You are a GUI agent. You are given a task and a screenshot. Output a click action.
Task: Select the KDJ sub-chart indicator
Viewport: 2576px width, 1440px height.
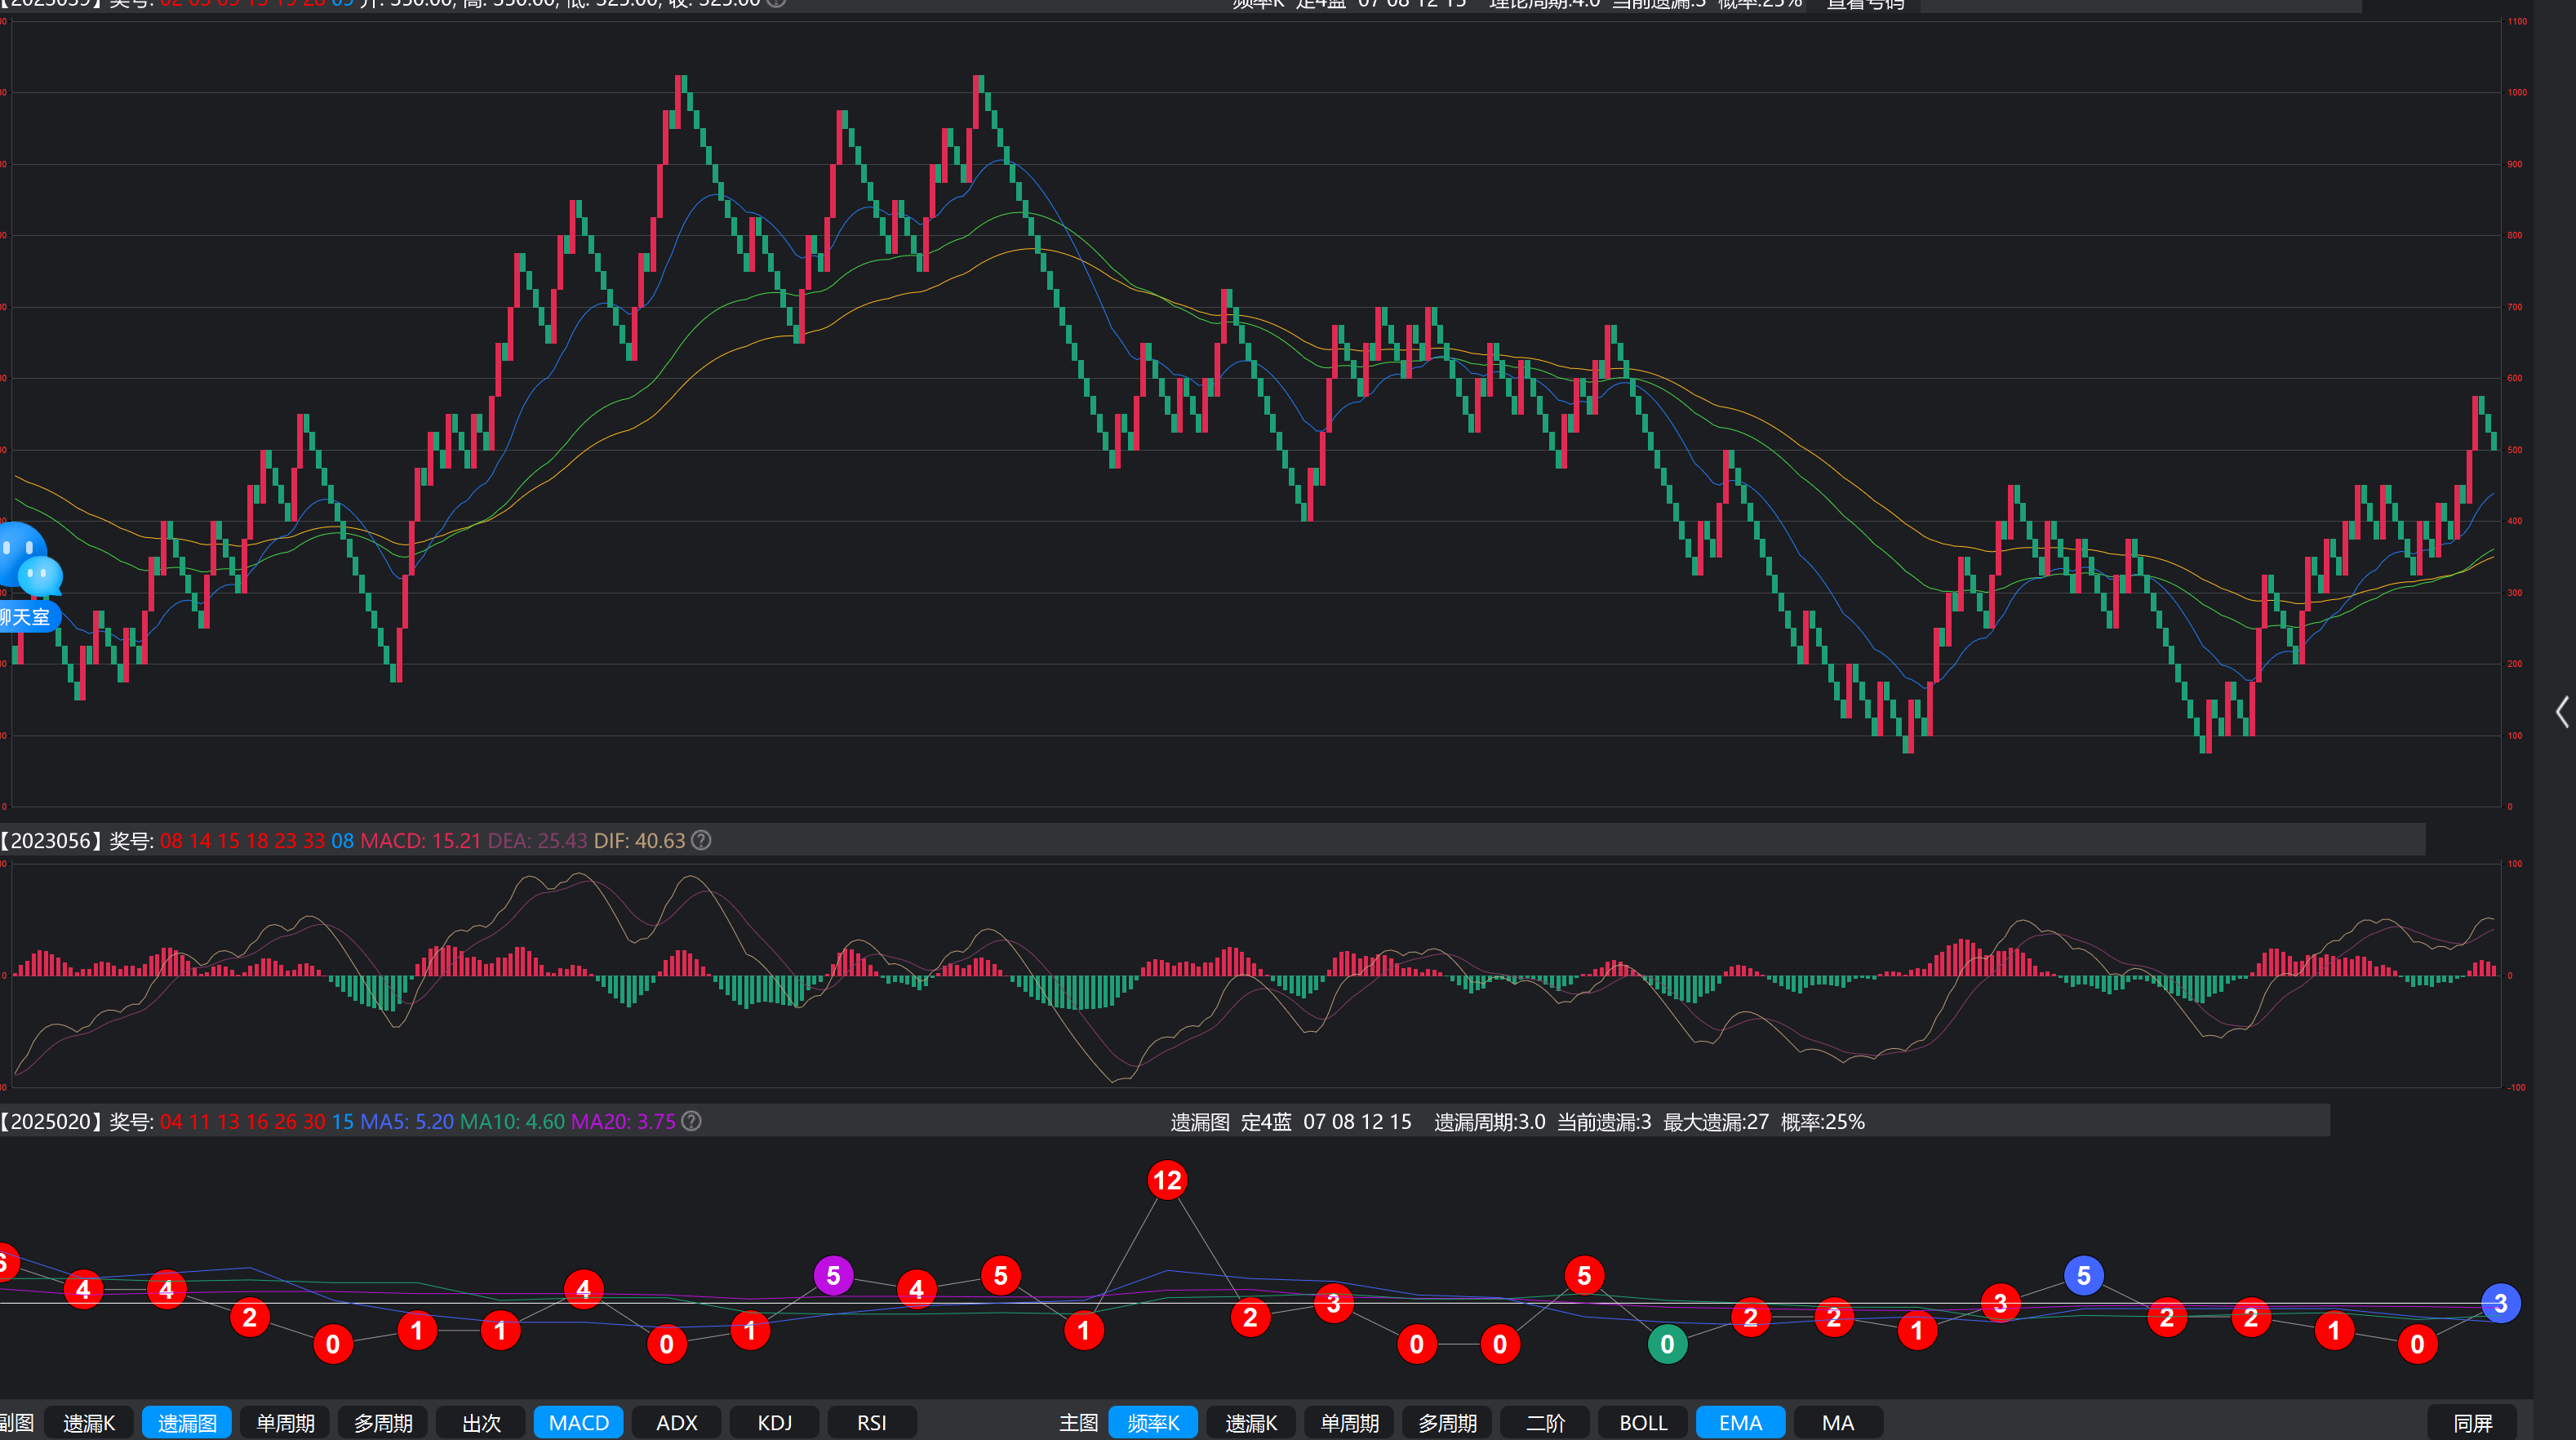774,1422
